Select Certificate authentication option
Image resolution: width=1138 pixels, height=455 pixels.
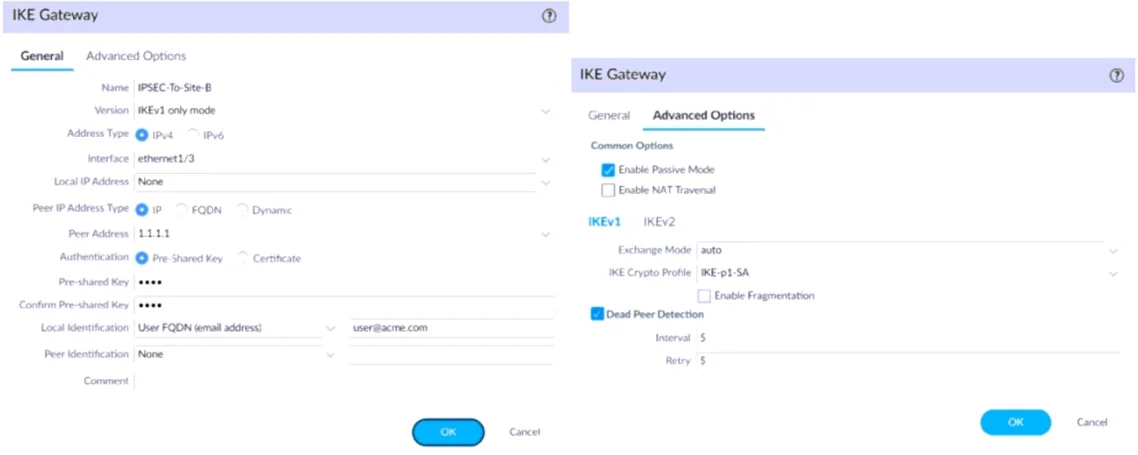[242, 258]
